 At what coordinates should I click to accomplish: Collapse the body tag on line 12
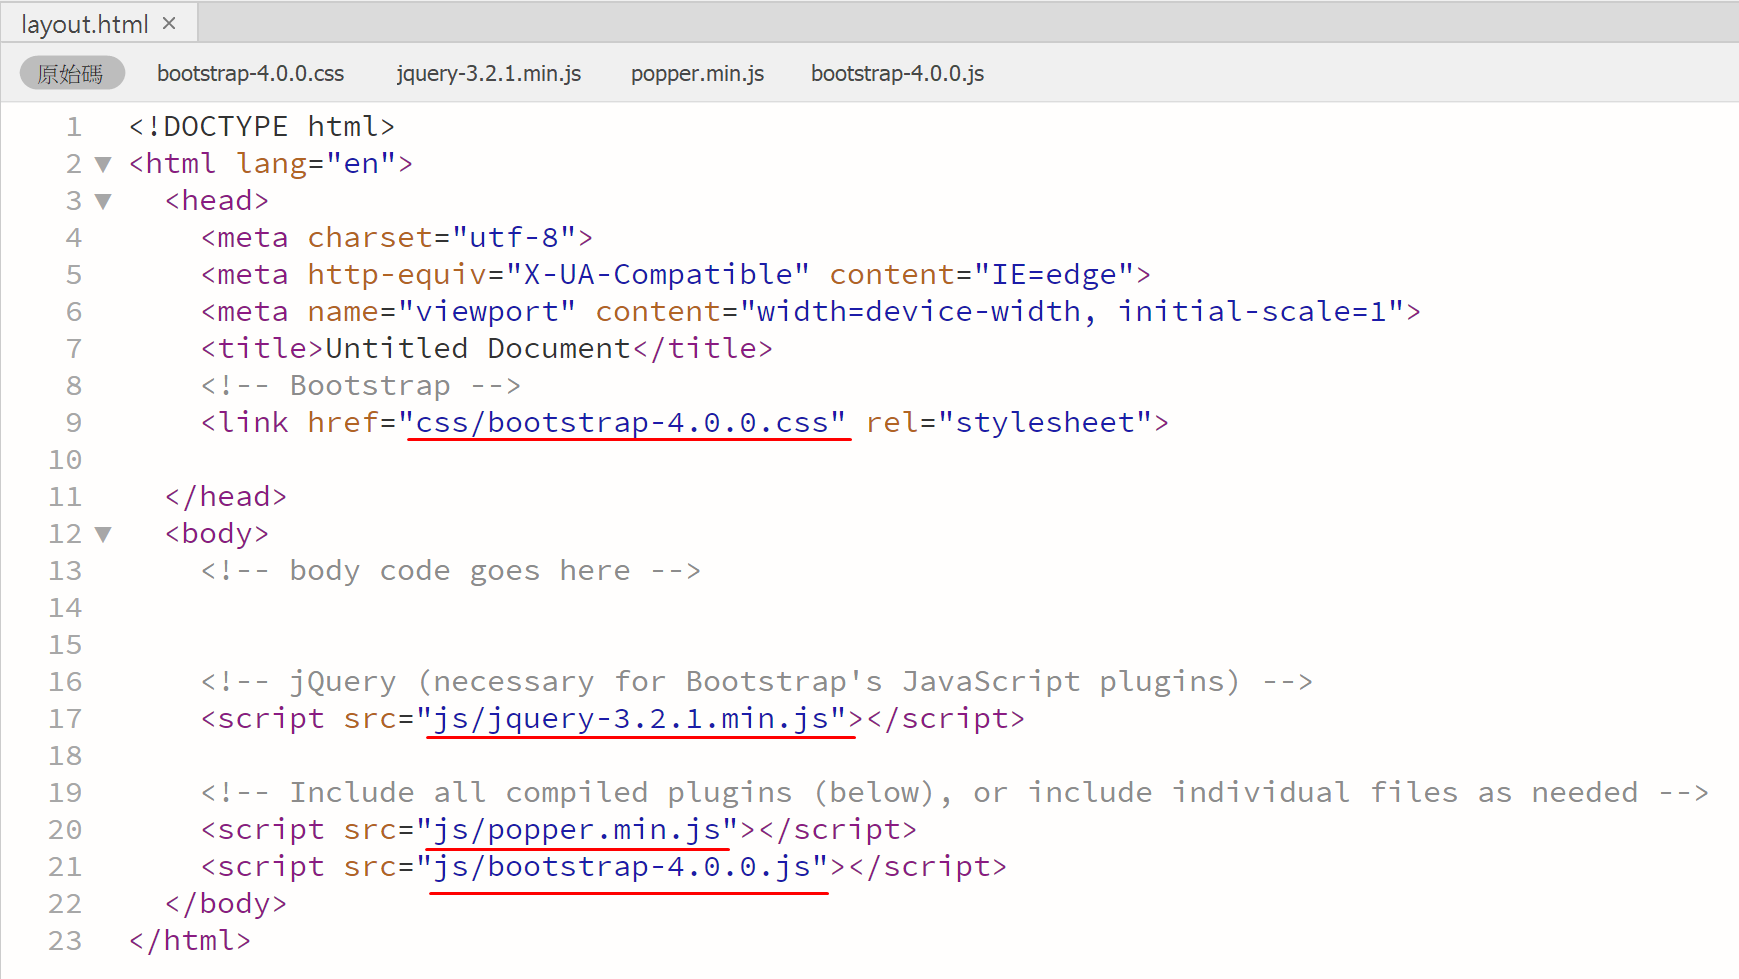[x=103, y=534]
